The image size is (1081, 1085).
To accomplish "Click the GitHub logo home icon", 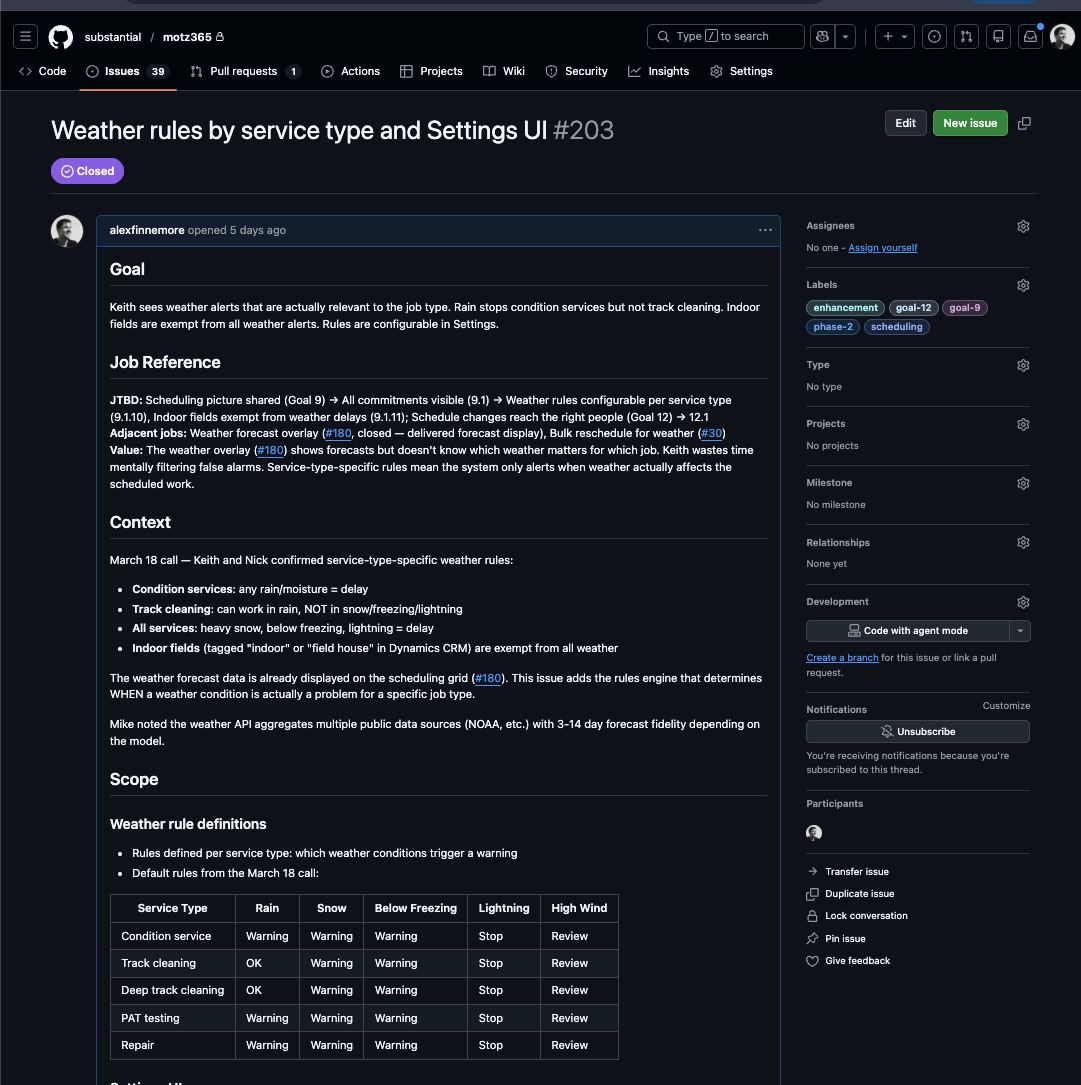I will click(61, 37).
